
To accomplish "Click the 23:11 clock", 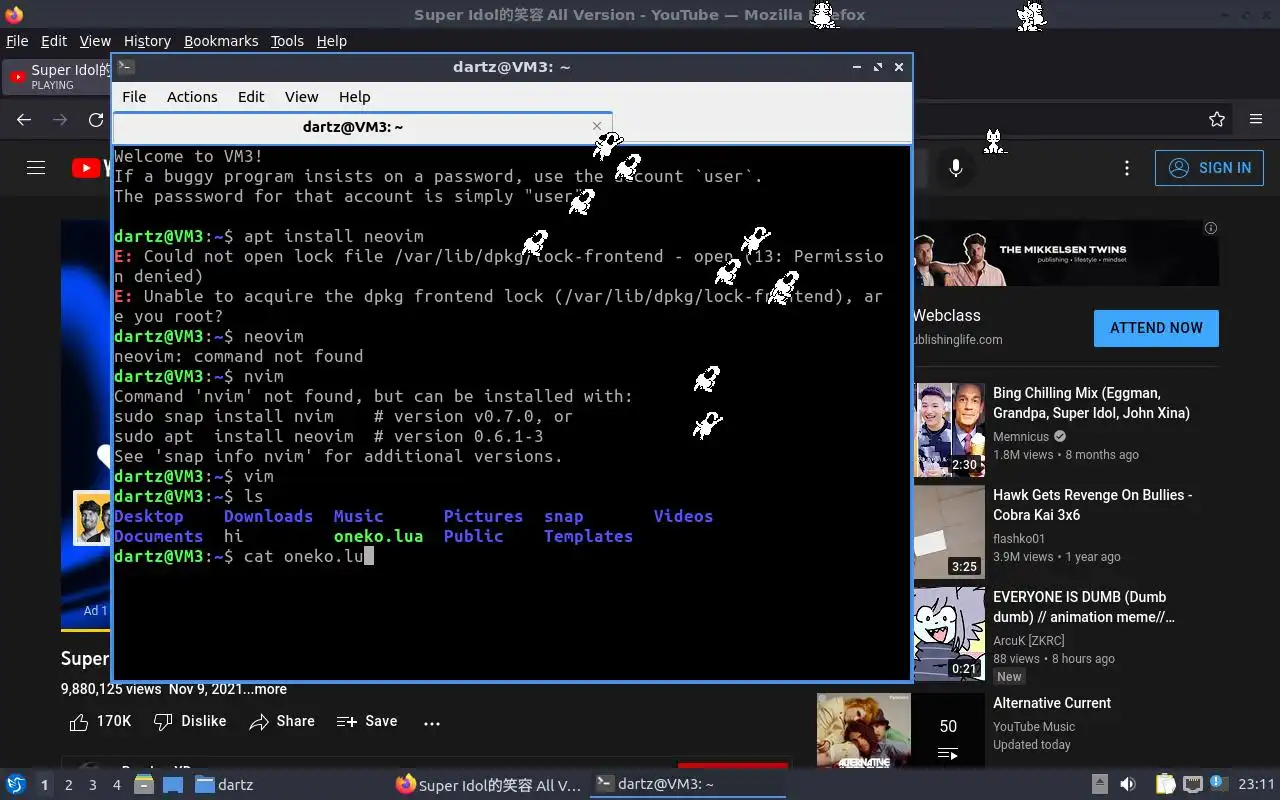I will click(x=1257, y=785).
